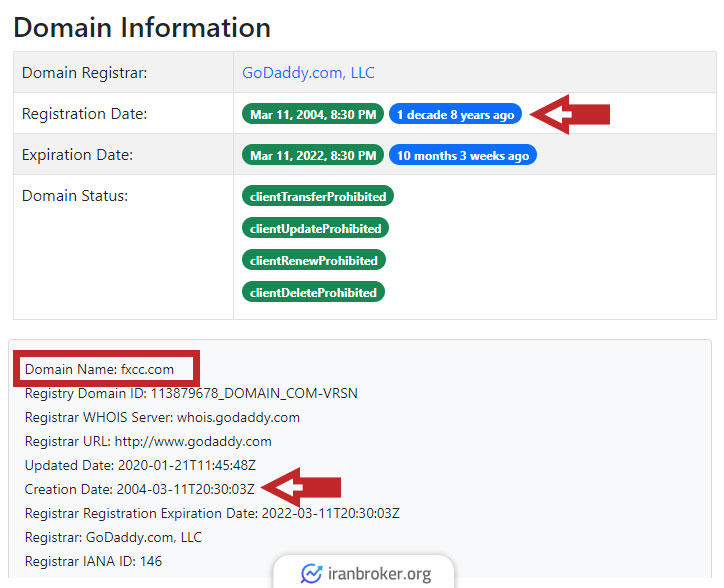Select the clientUpdateProhibited status badge

pos(315,229)
